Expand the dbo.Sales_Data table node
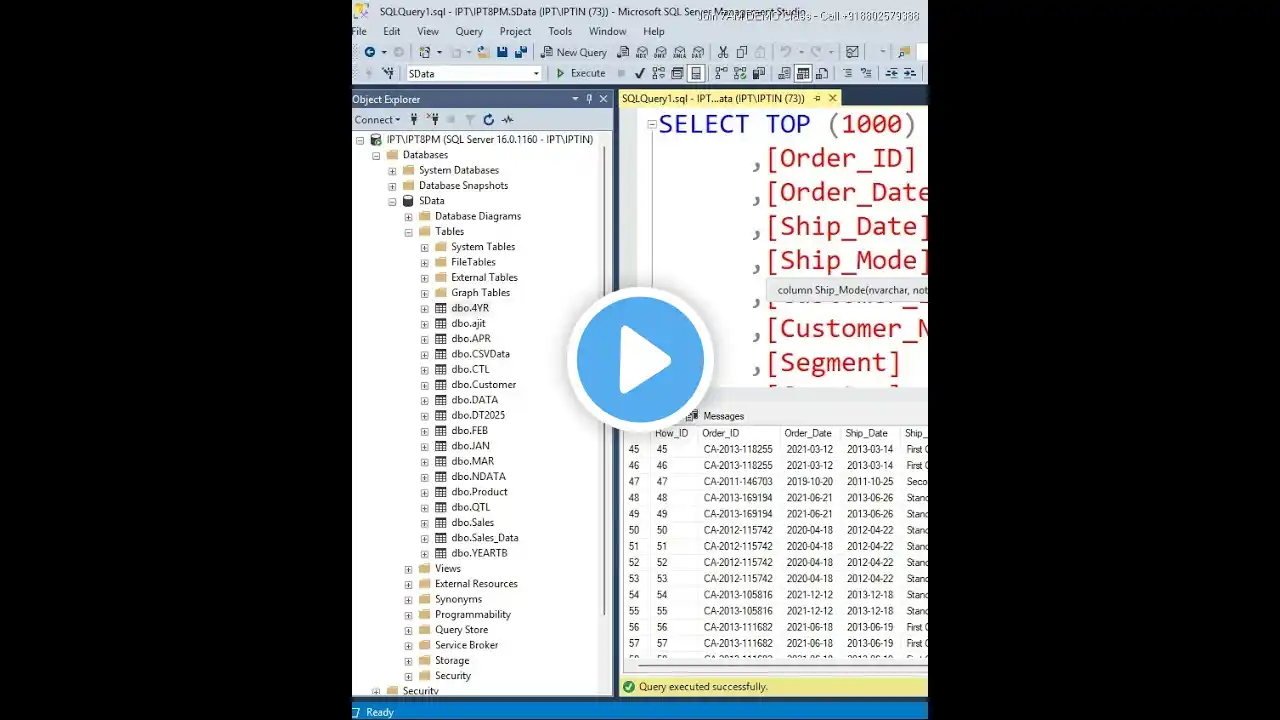The image size is (1280, 720). tap(424, 538)
